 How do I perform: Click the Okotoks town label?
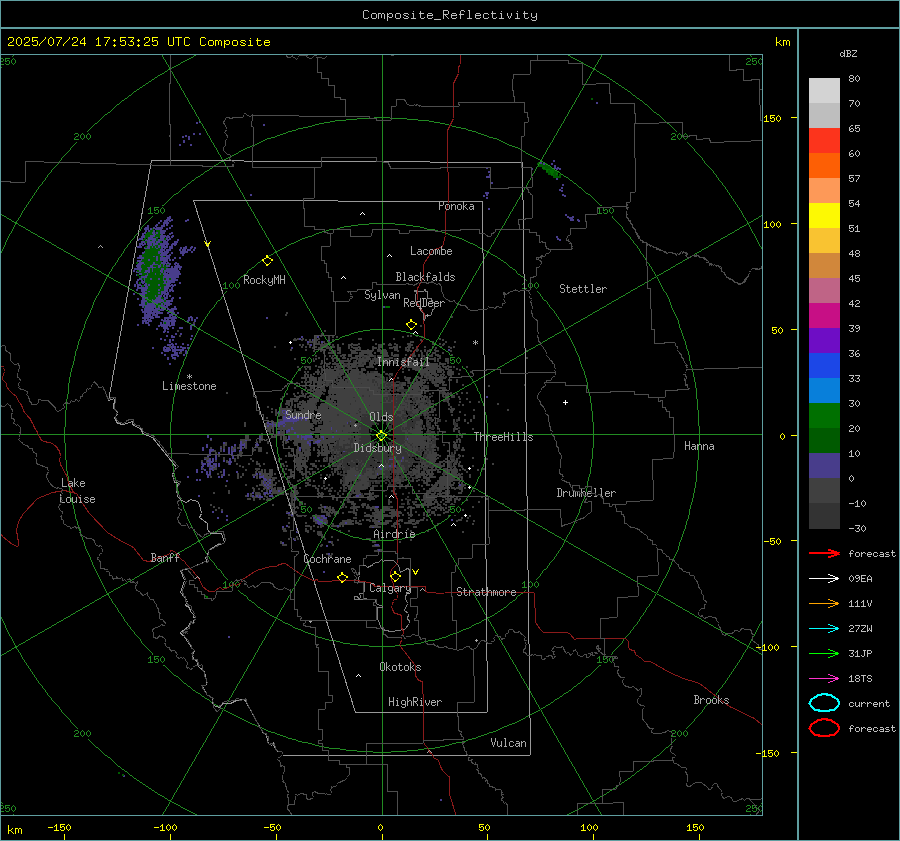(x=400, y=666)
